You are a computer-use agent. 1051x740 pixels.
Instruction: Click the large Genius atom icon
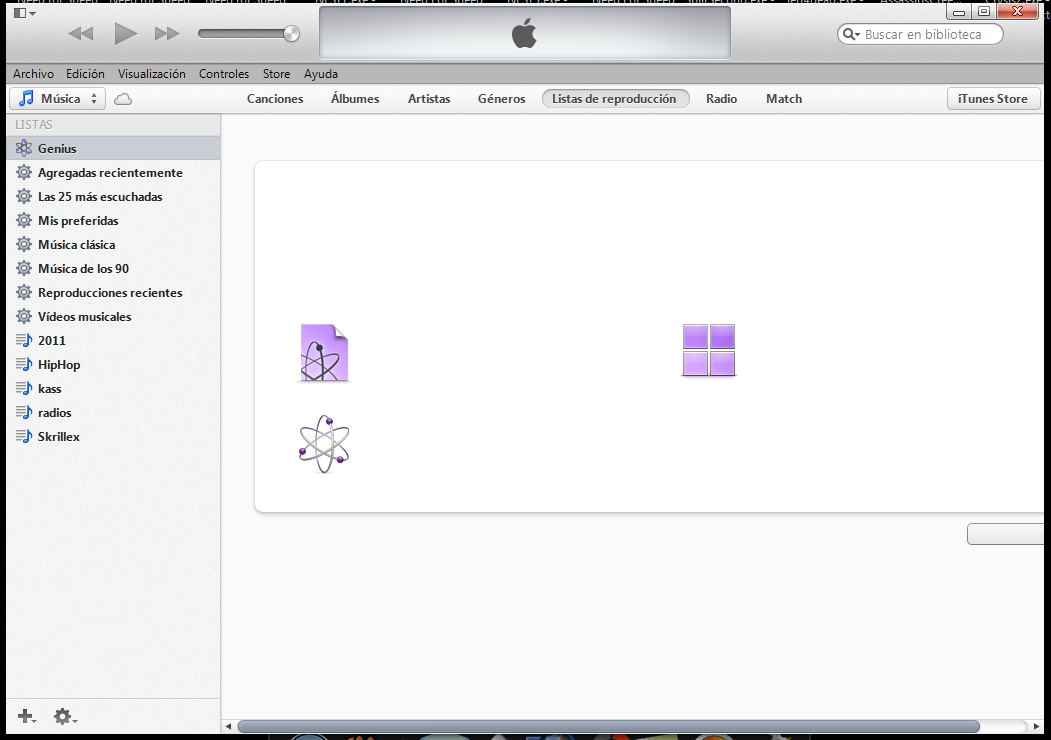(x=324, y=444)
